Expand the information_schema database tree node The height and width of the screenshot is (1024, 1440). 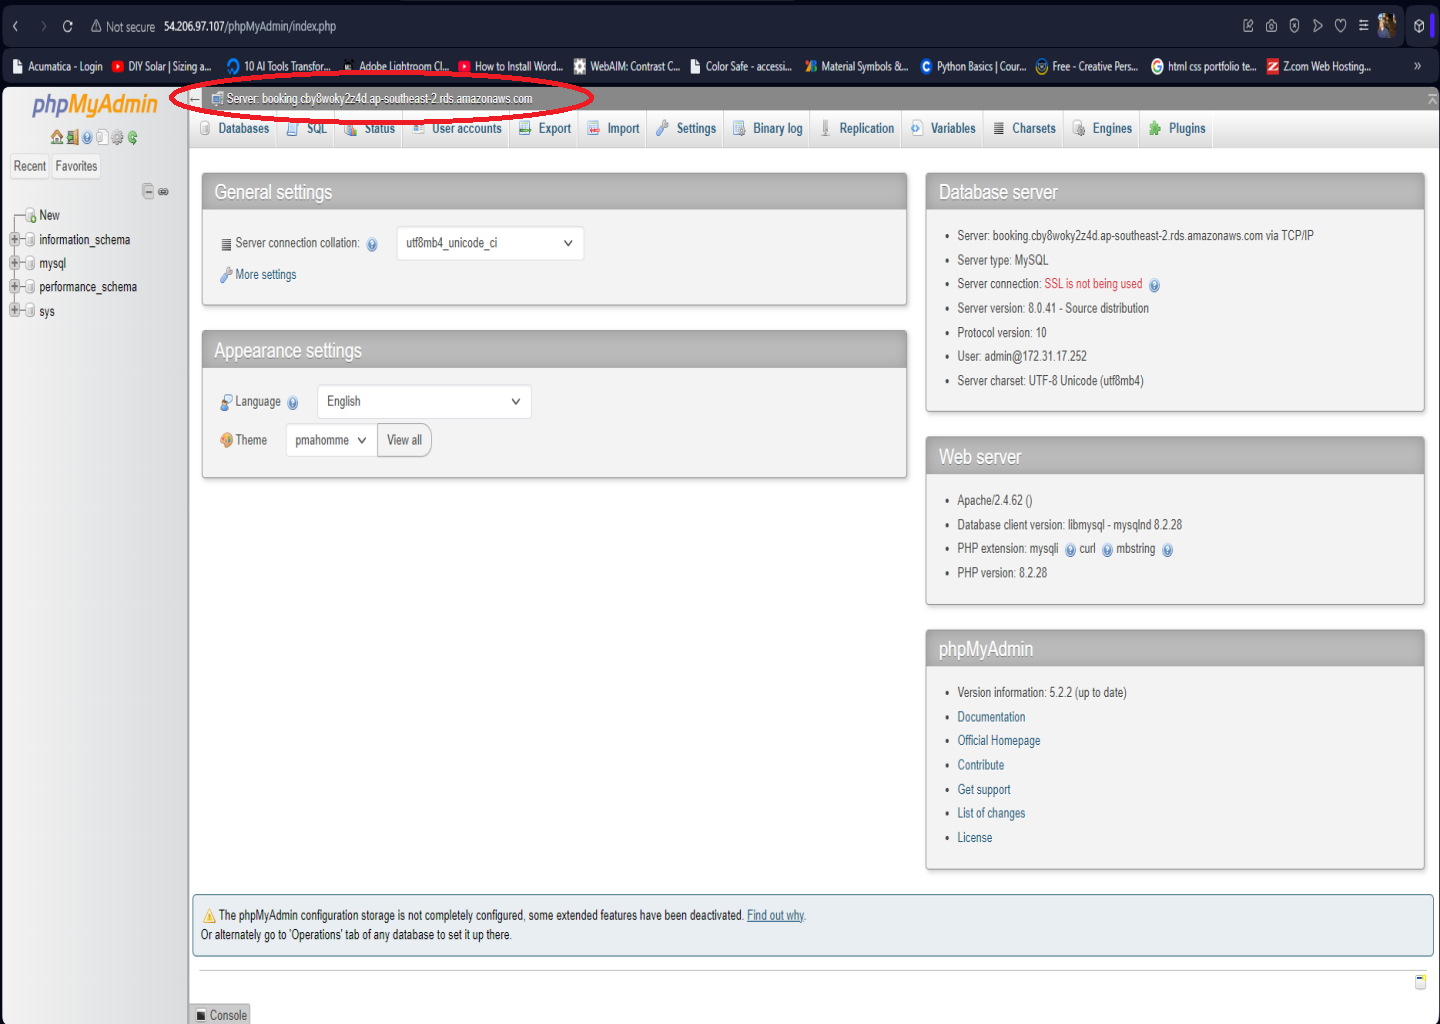pyautogui.click(x=15, y=240)
